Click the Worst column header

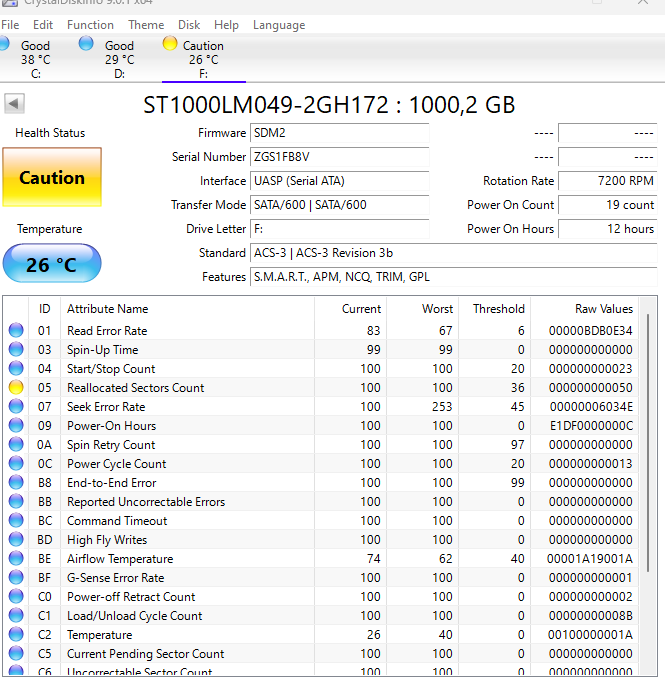tap(422, 309)
